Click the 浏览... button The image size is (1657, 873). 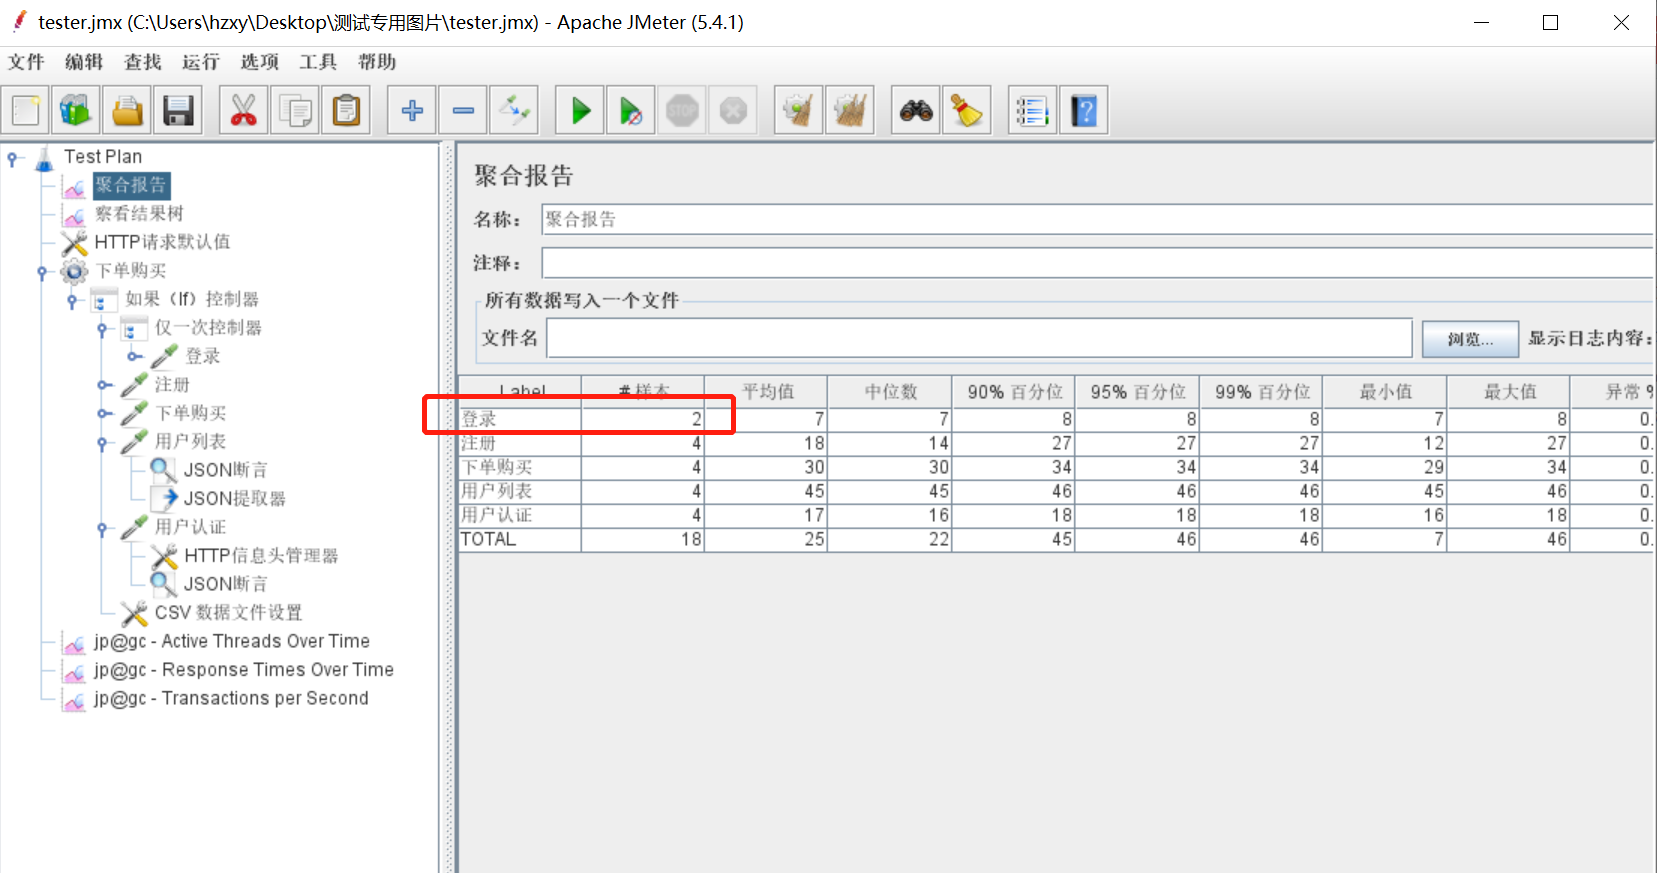(1470, 339)
